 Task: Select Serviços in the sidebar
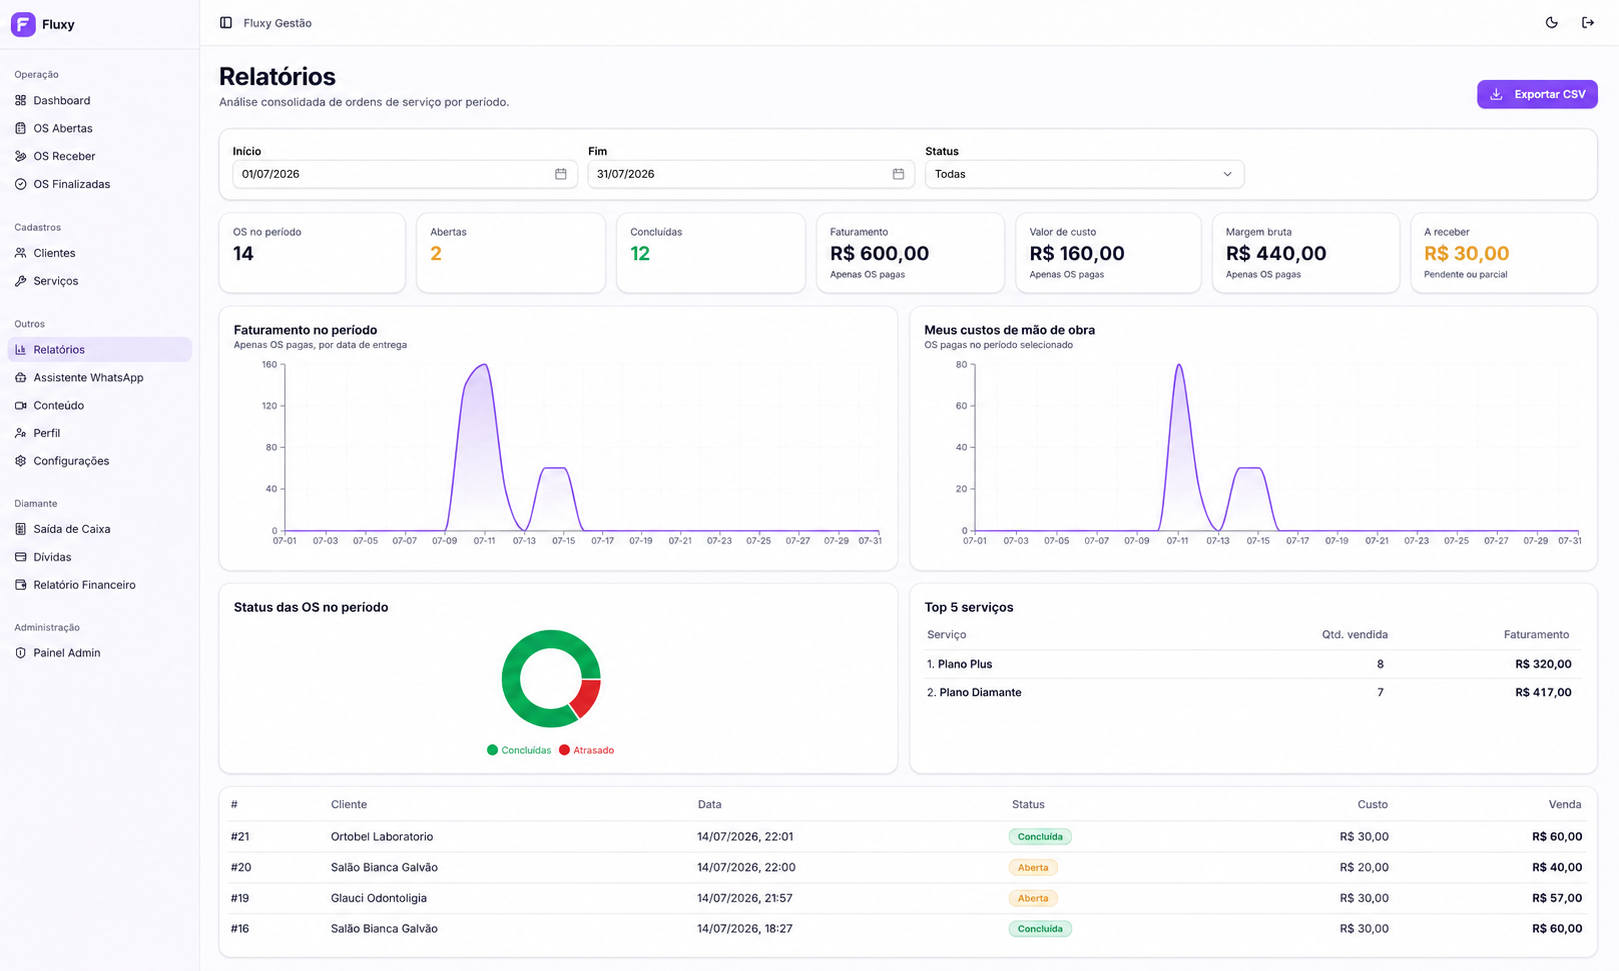point(100,281)
